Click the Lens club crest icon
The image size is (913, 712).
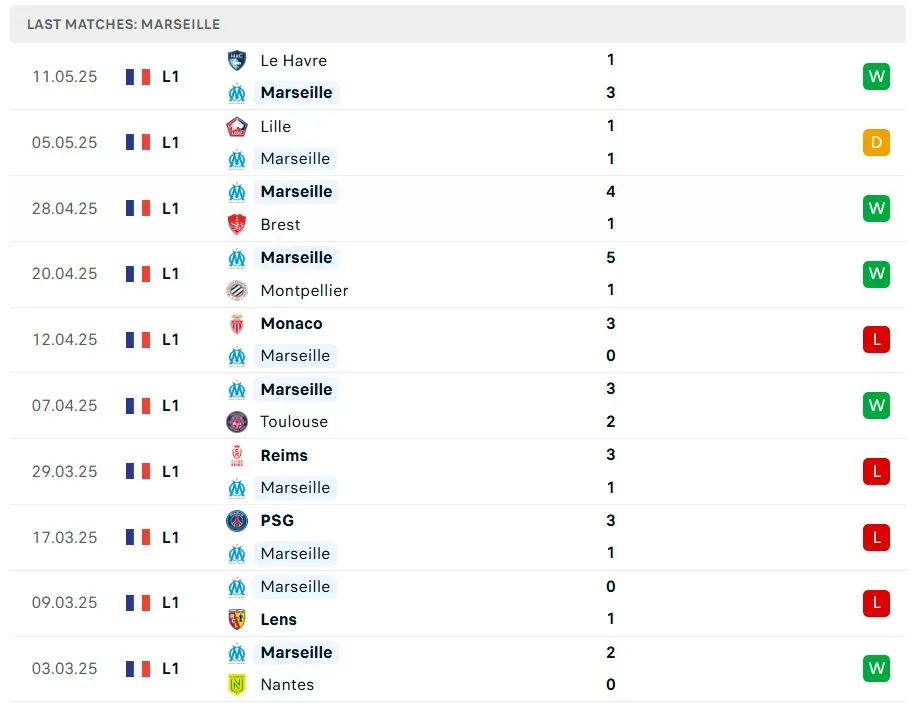[x=237, y=619]
